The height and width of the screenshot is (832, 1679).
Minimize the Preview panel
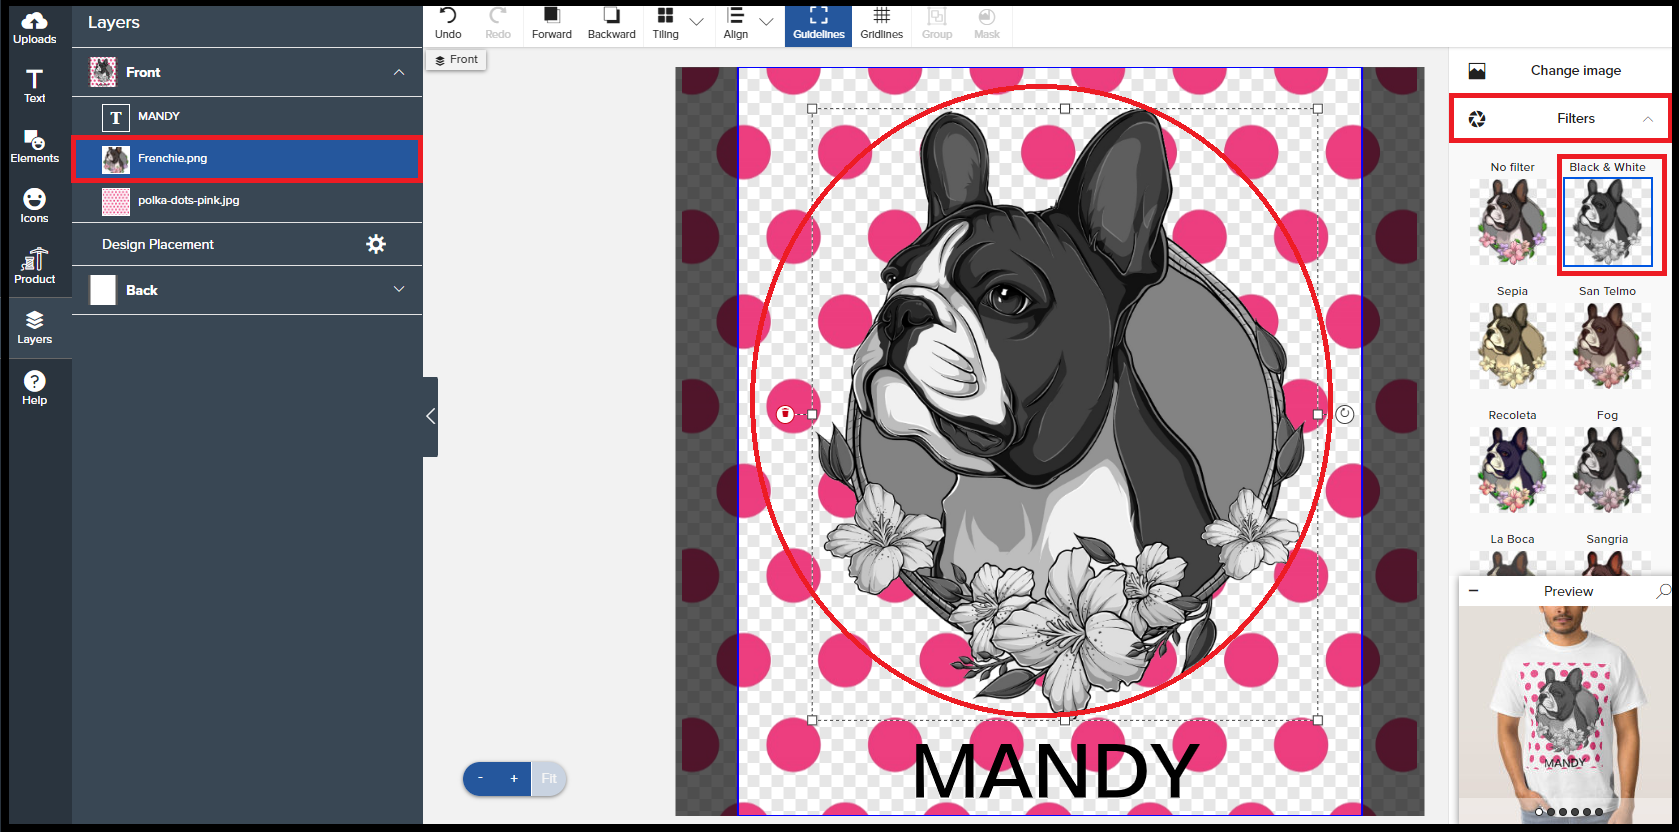[x=1473, y=591]
